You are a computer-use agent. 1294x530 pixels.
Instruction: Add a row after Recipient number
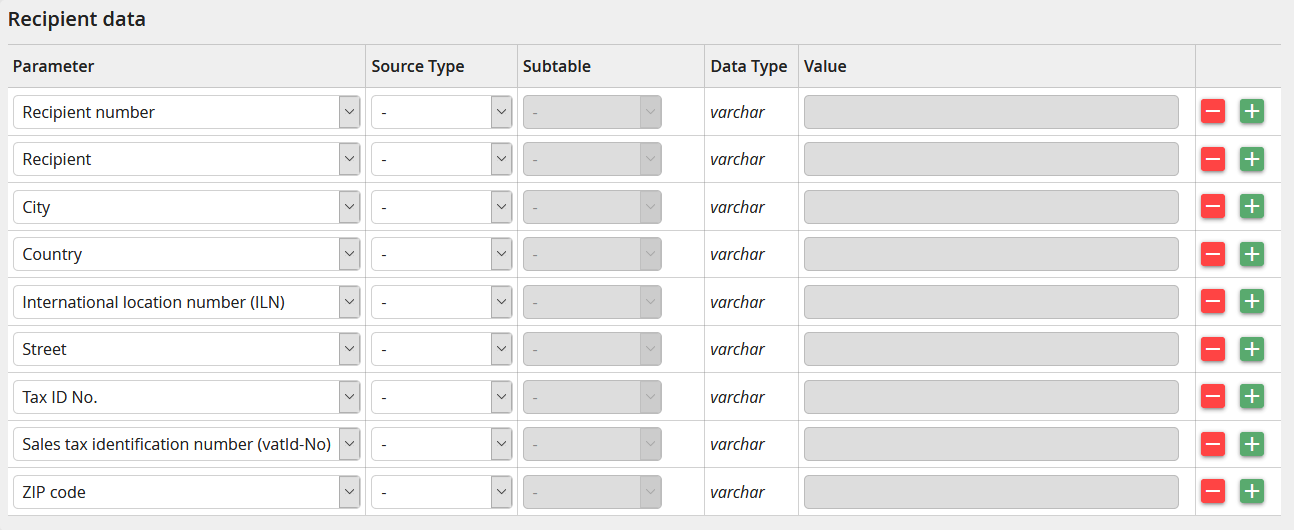1252,111
